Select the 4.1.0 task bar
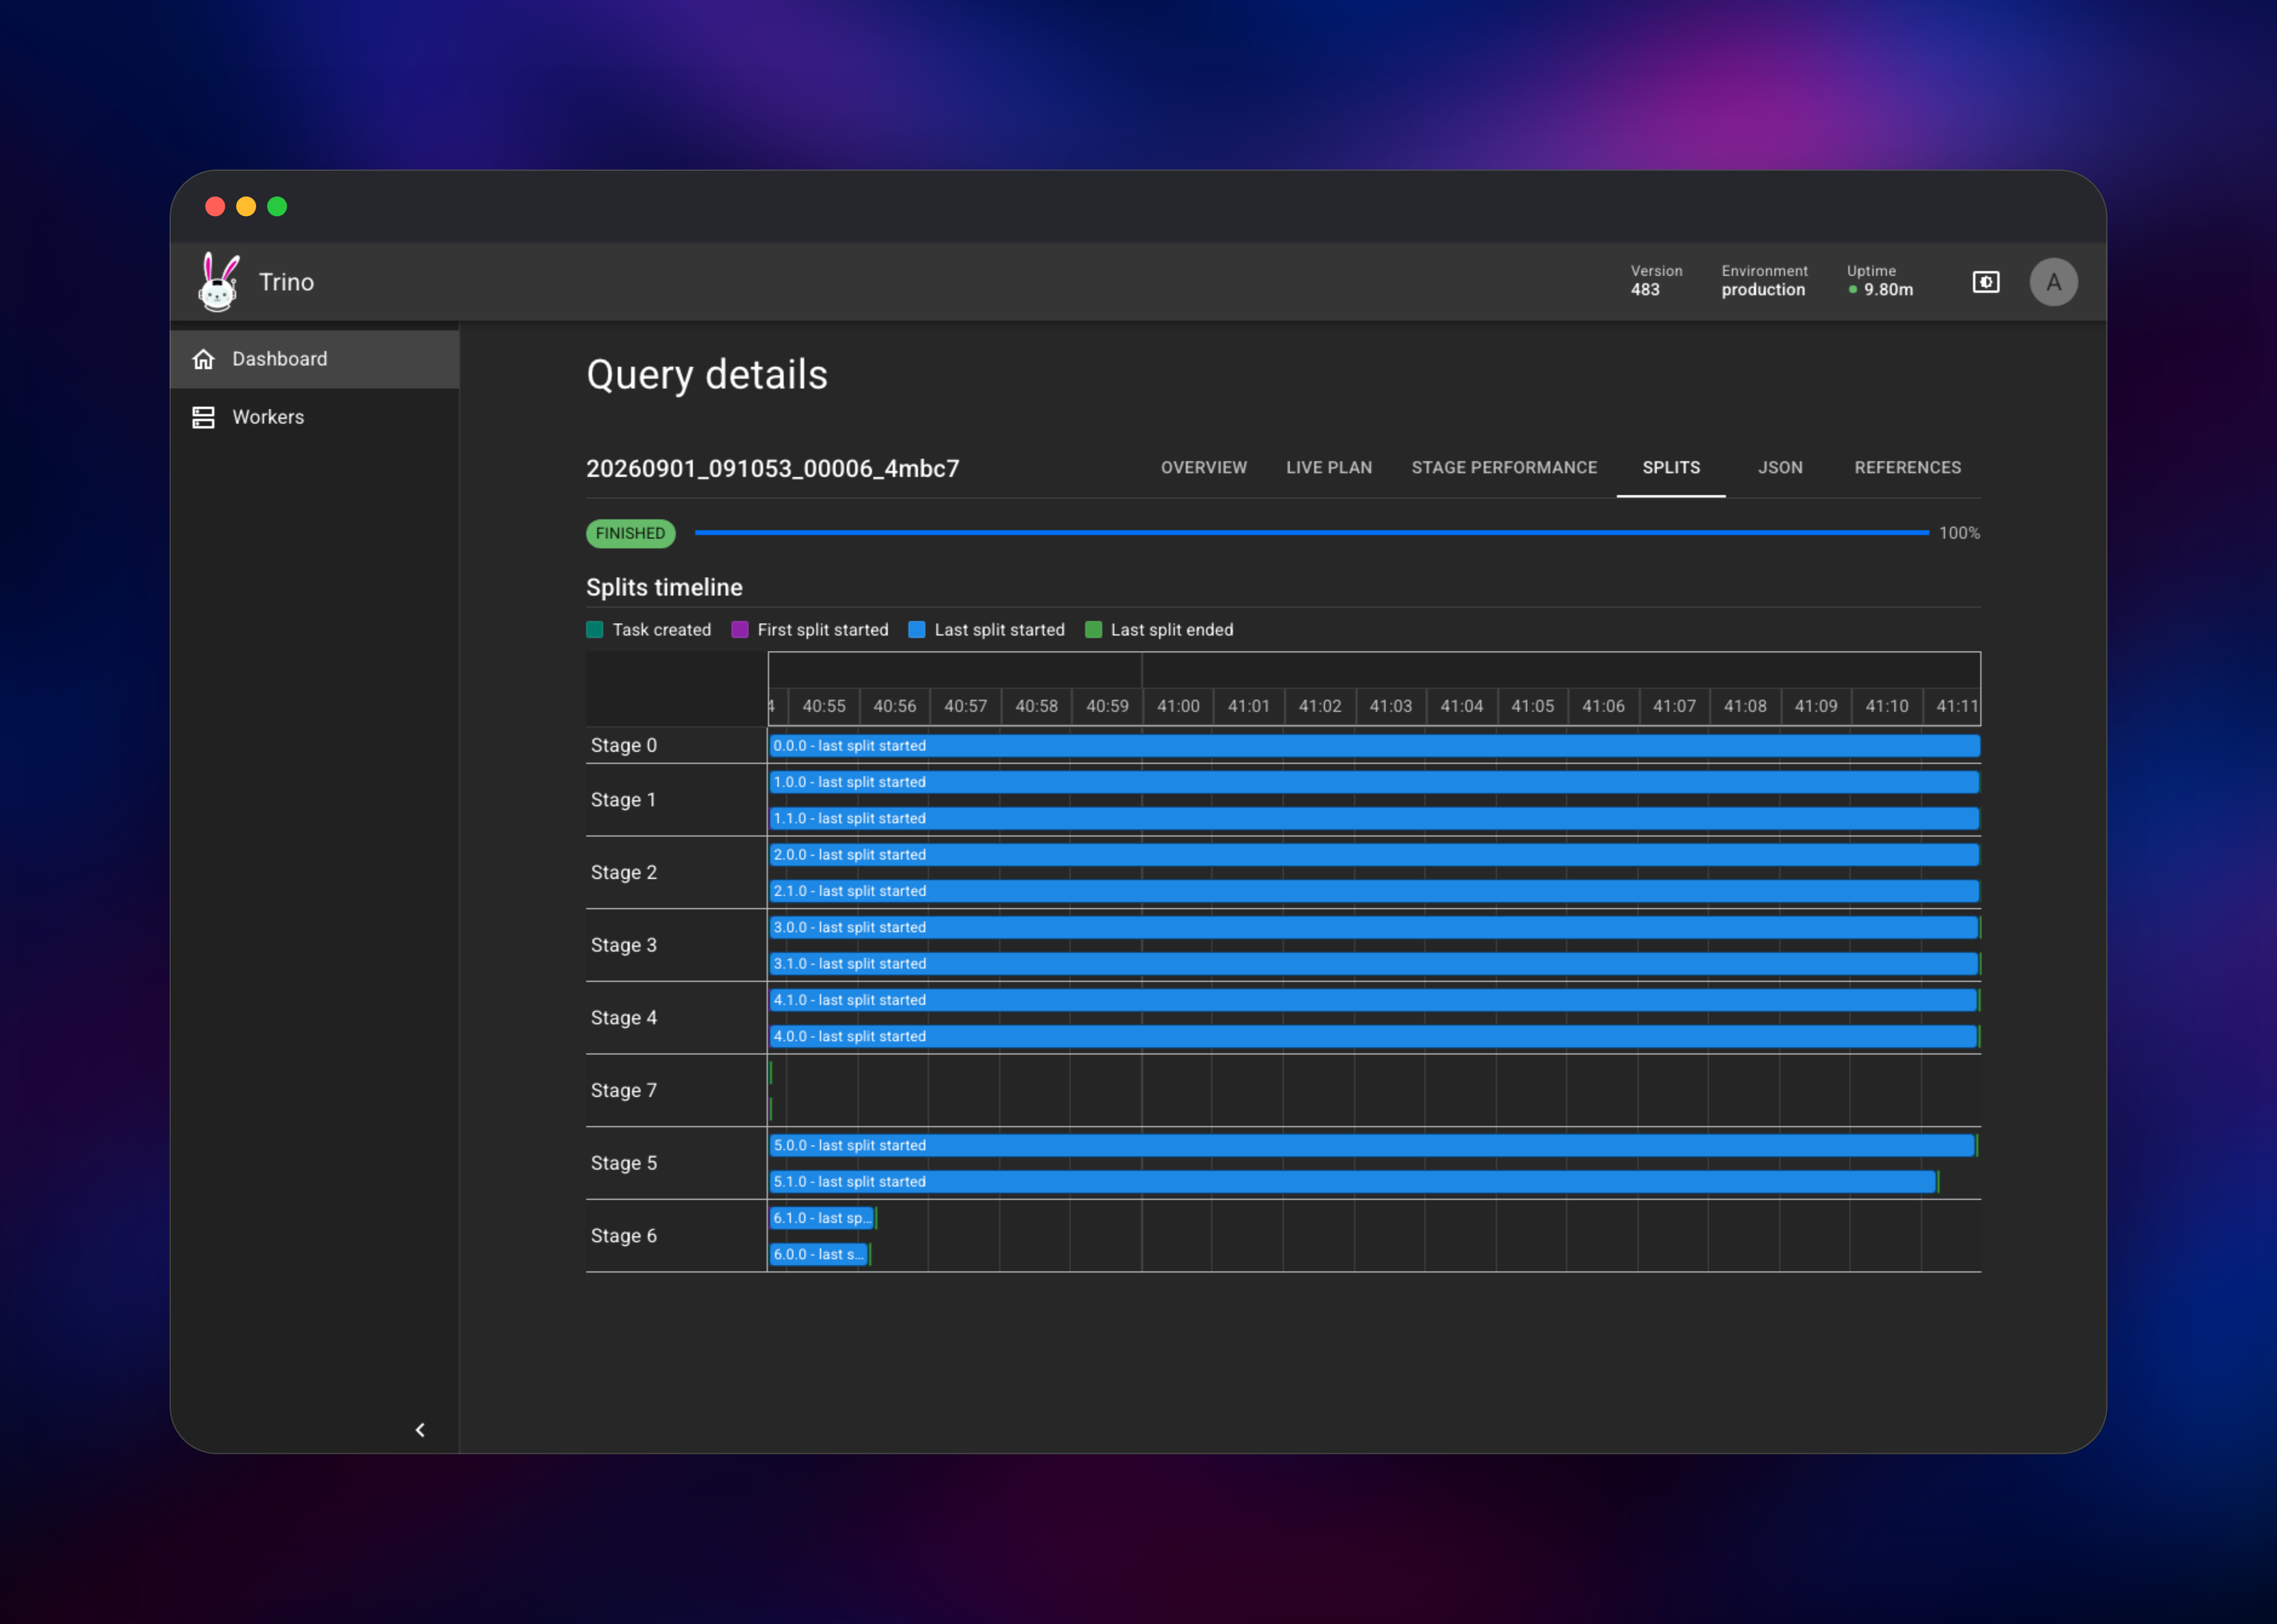 pyautogui.click(x=1373, y=1000)
